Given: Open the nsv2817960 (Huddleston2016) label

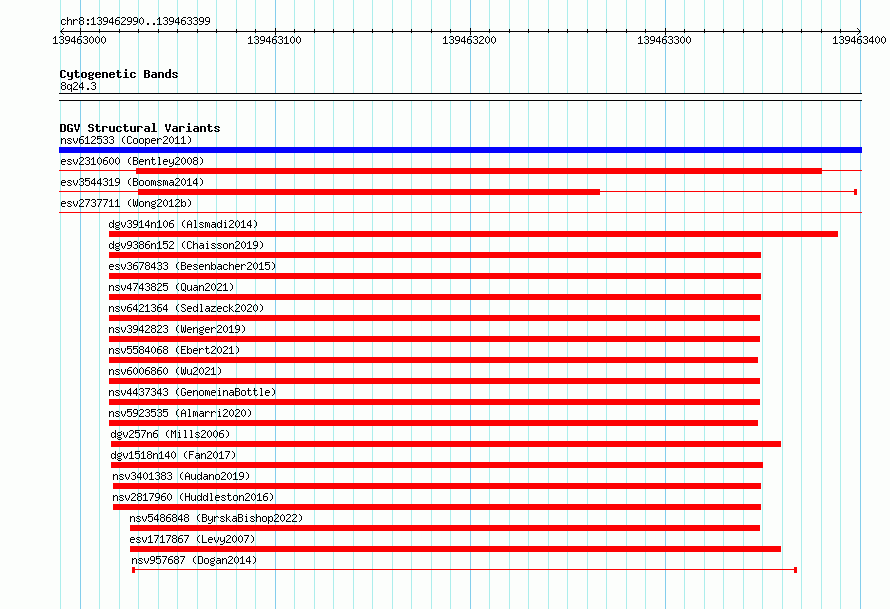Looking at the screenshot, I should click(x=193, y=497).
